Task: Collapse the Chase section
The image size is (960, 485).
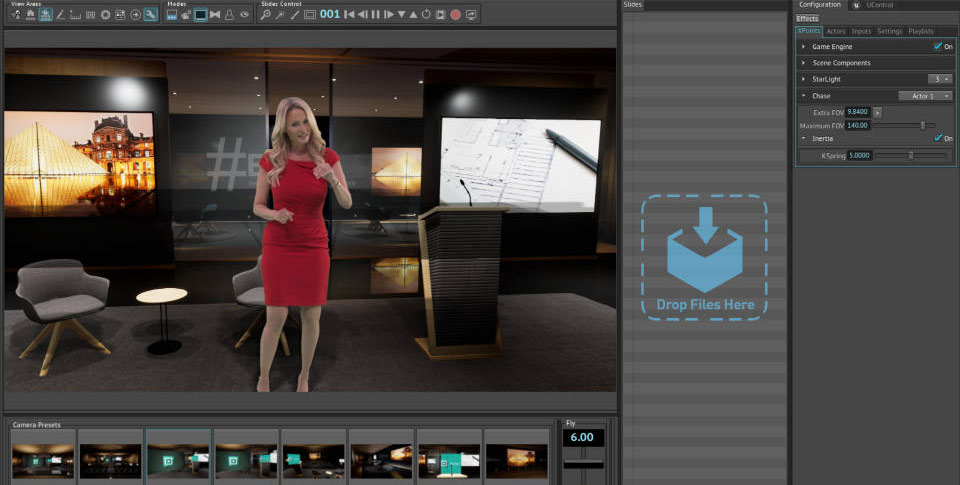Action: [804, 96]
